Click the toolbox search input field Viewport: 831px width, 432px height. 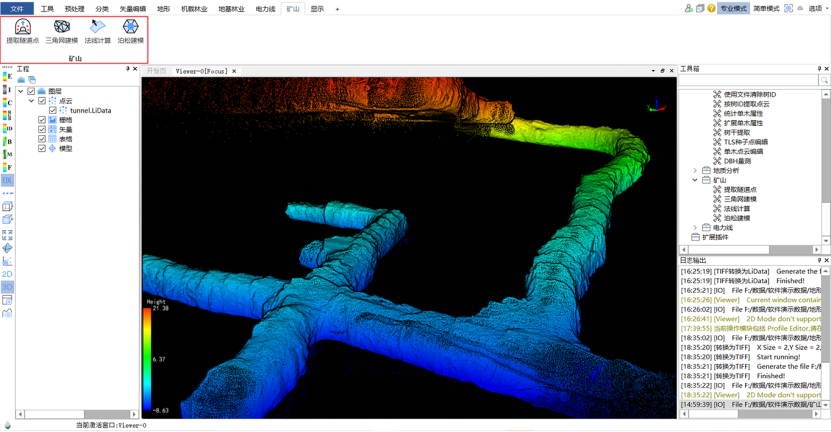pos(749,80)
